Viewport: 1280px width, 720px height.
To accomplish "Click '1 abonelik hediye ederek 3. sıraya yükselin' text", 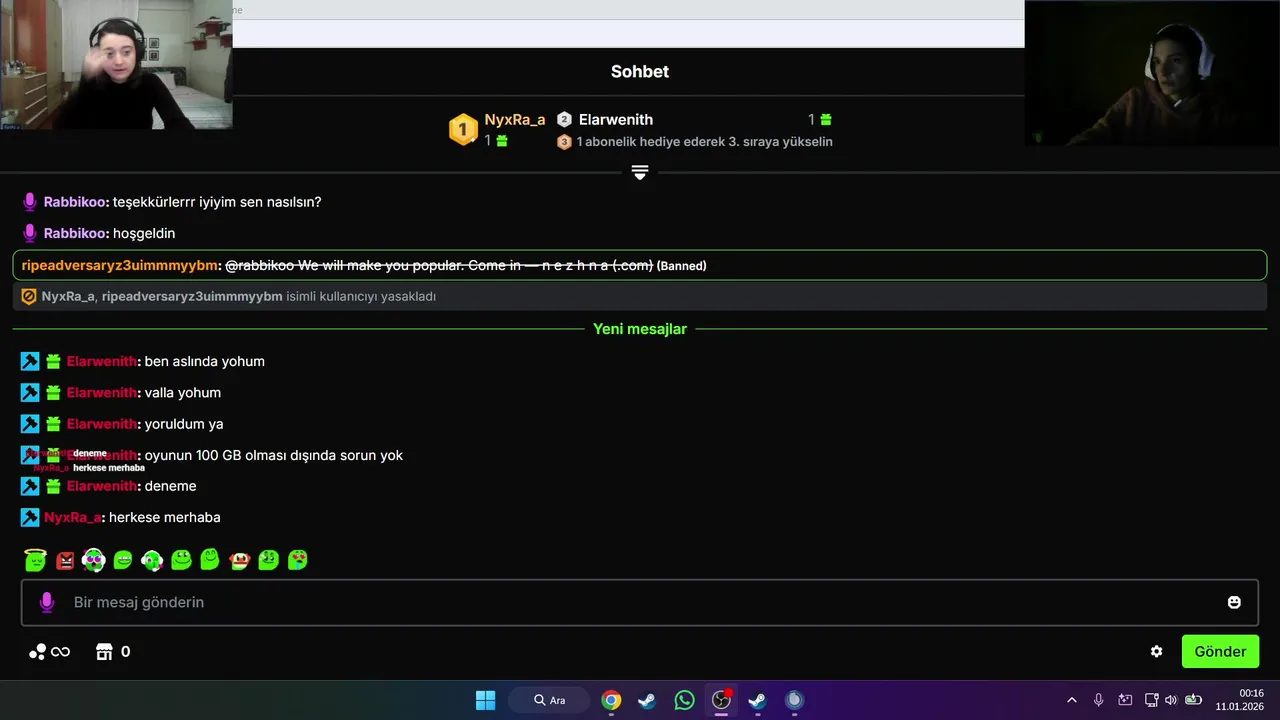I will (x=705, y=142).
